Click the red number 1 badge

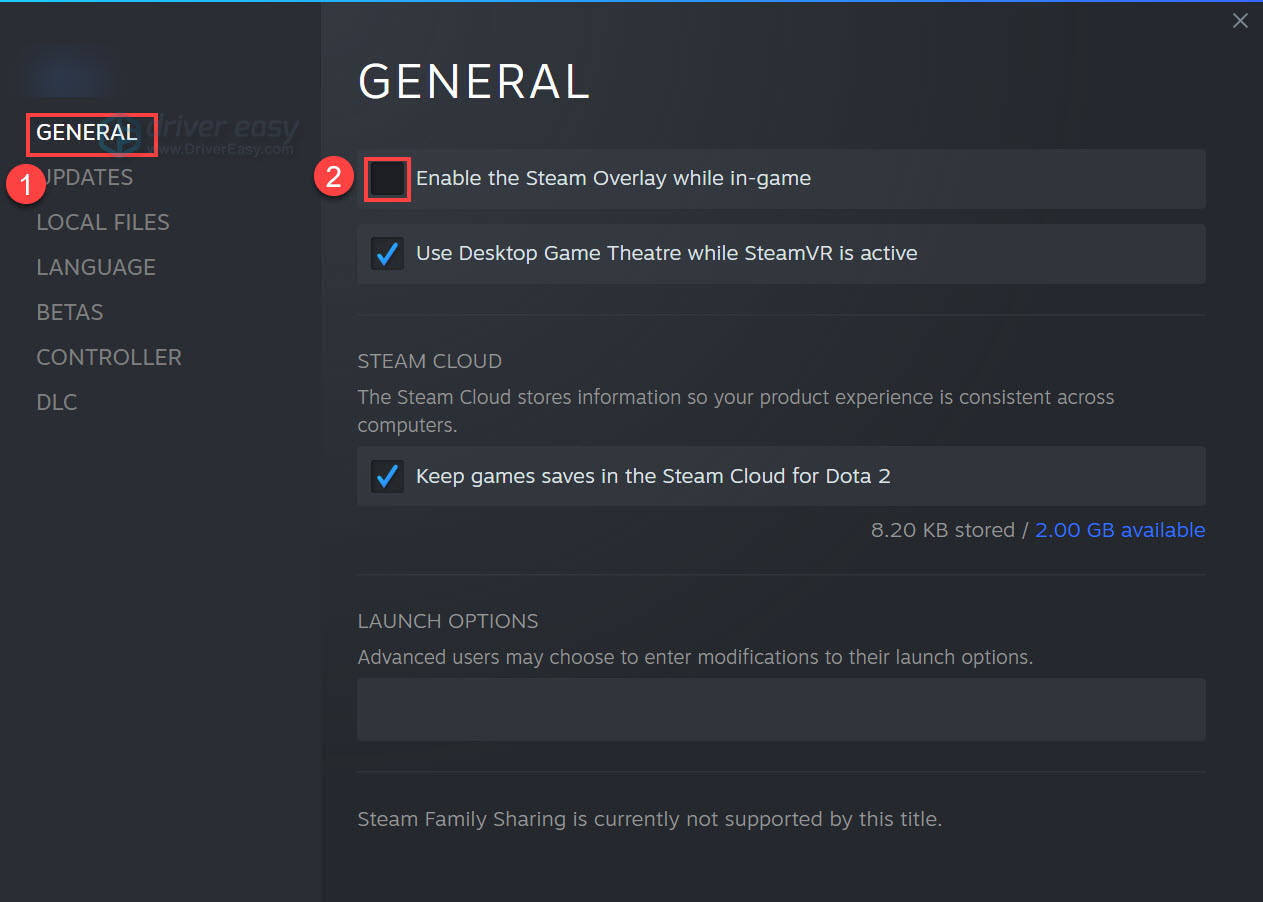(24, 186)
